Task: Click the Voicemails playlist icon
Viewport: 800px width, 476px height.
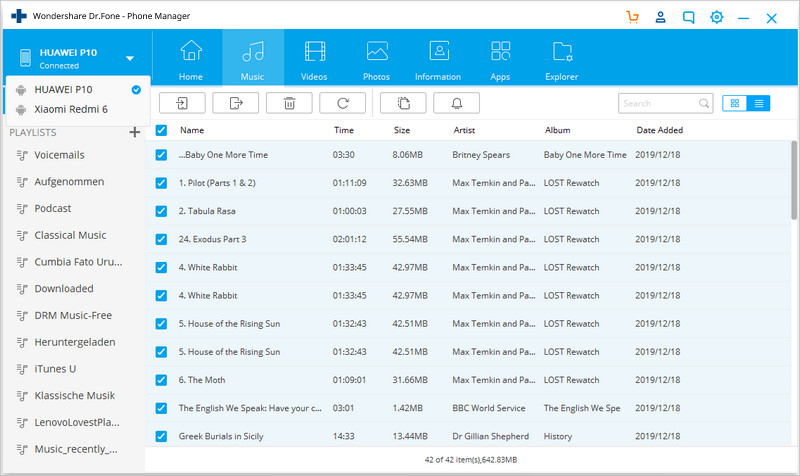Action: (22, 155)
